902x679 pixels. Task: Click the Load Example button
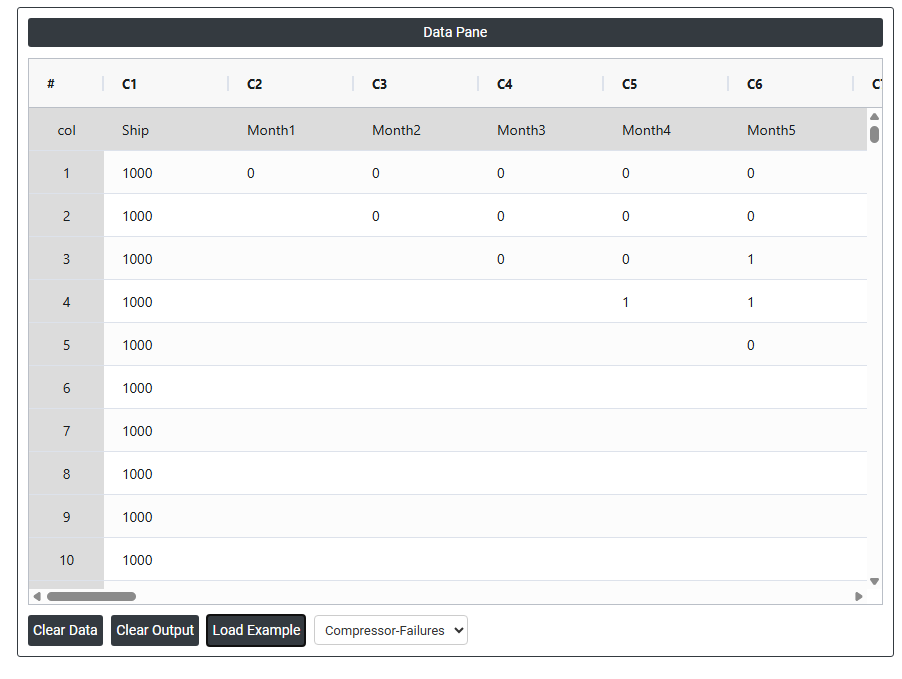tap(256, 630)
